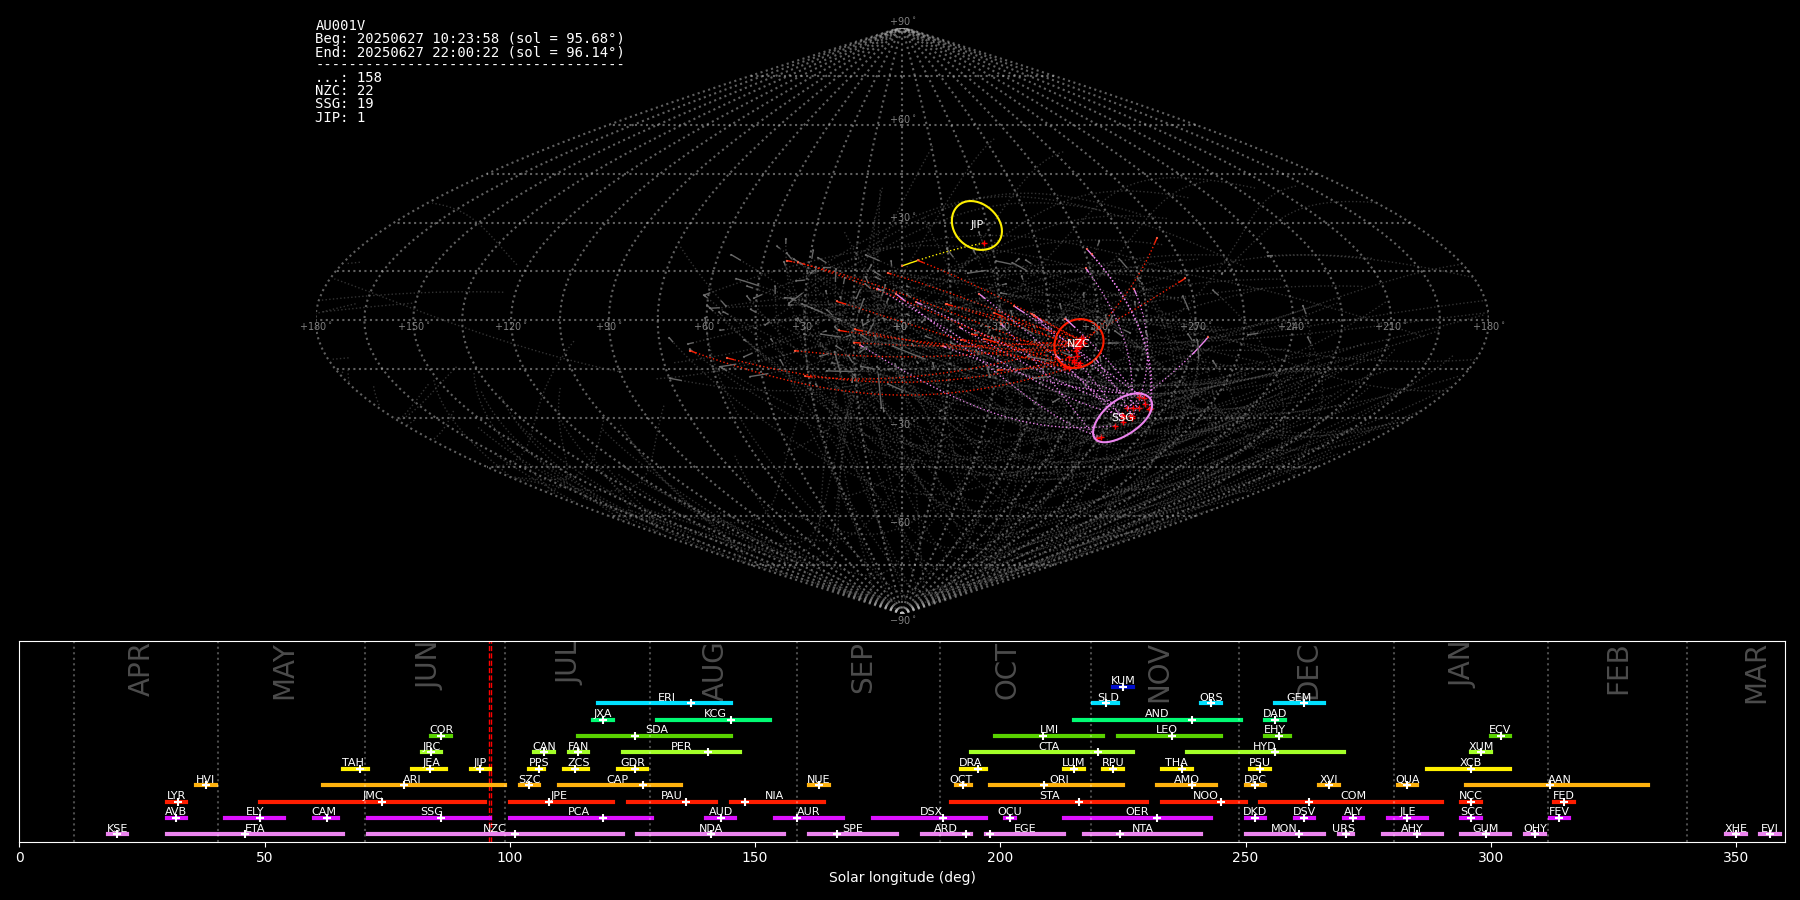Click the DEC month label
This screenshot has height=900, width=1800.
[1308, 672]
